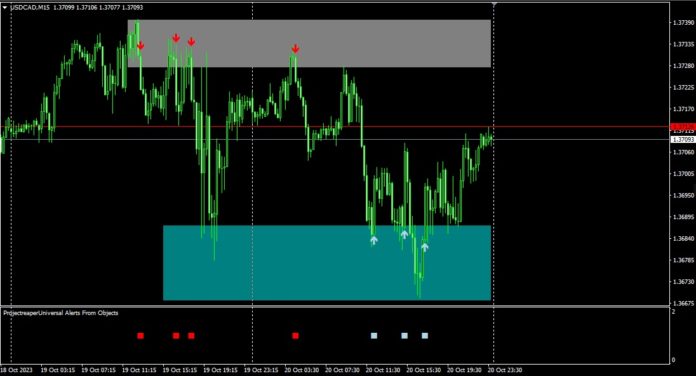The height and width of the screenshot is (376, 696).
Task: Click the 20 Oct 11:30 time label
Action: coord(383,370)
